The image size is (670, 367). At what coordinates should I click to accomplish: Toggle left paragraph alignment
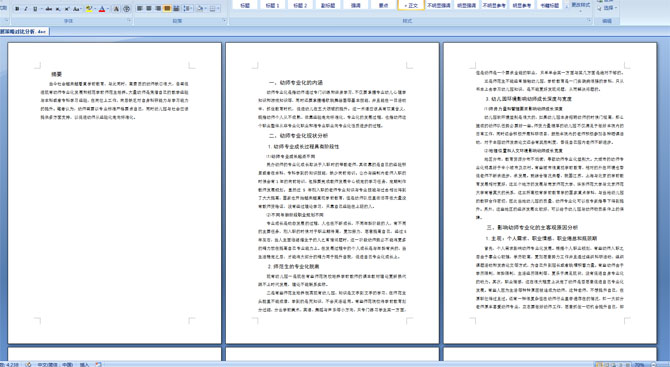click(x=139, y=9)
